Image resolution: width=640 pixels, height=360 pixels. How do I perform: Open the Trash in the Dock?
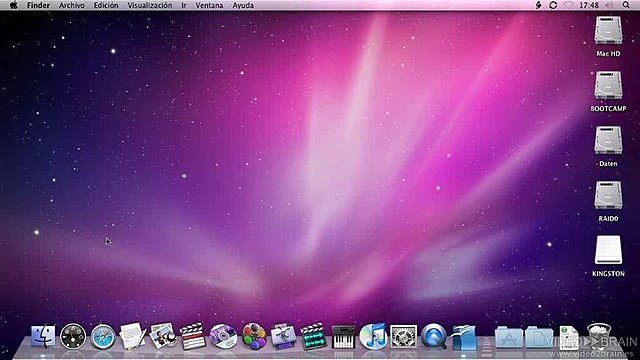coord(599,336)
